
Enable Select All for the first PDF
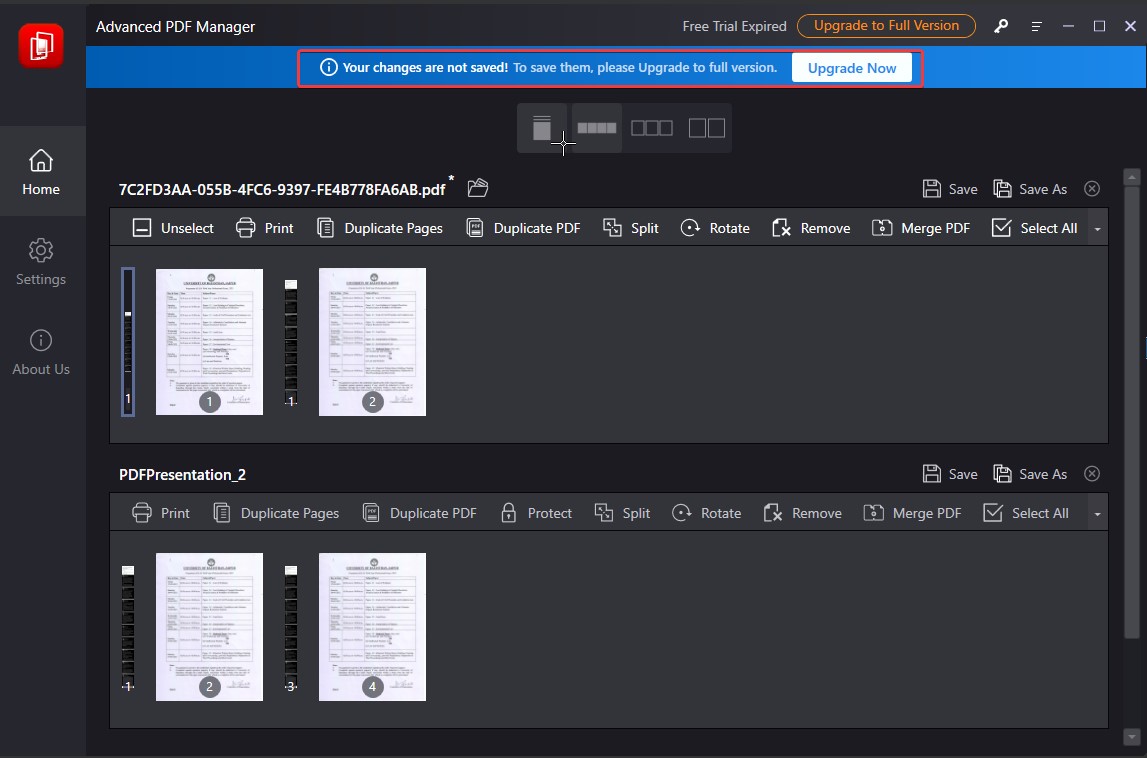coord(1034,228)
